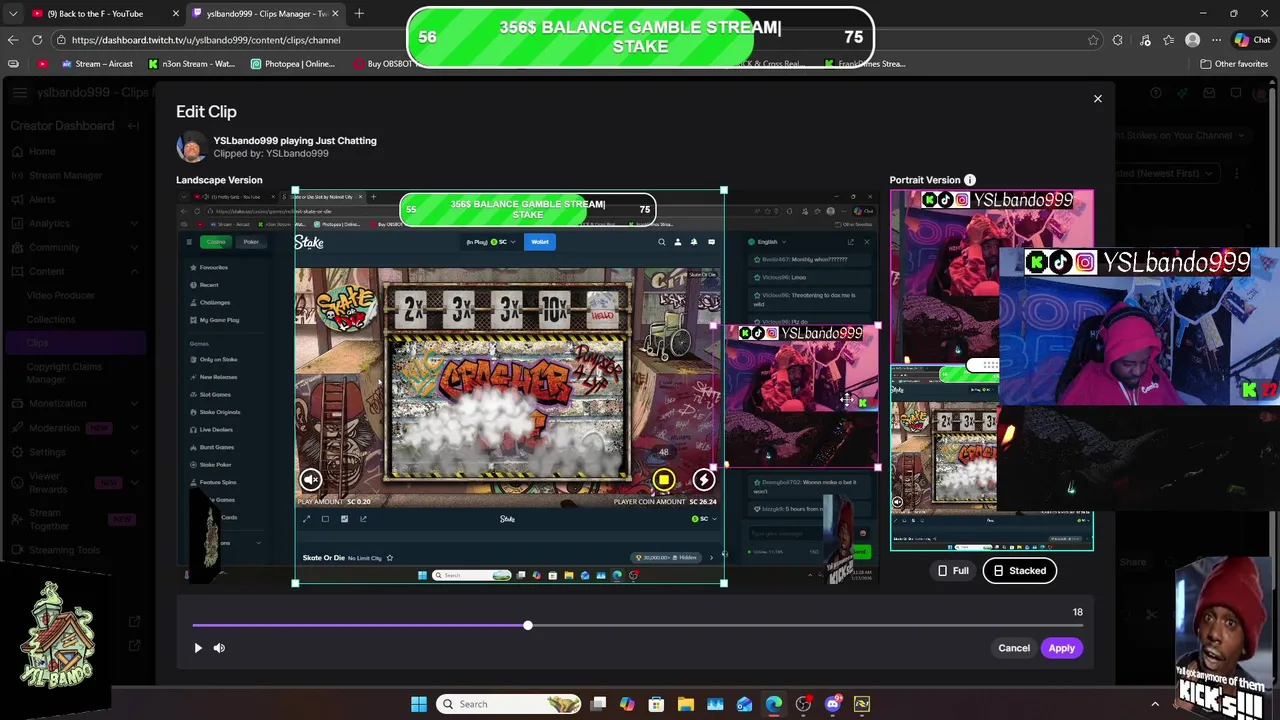
Task: Click the portrait version preview thumbnail
Action: click(x=992, y=370)
